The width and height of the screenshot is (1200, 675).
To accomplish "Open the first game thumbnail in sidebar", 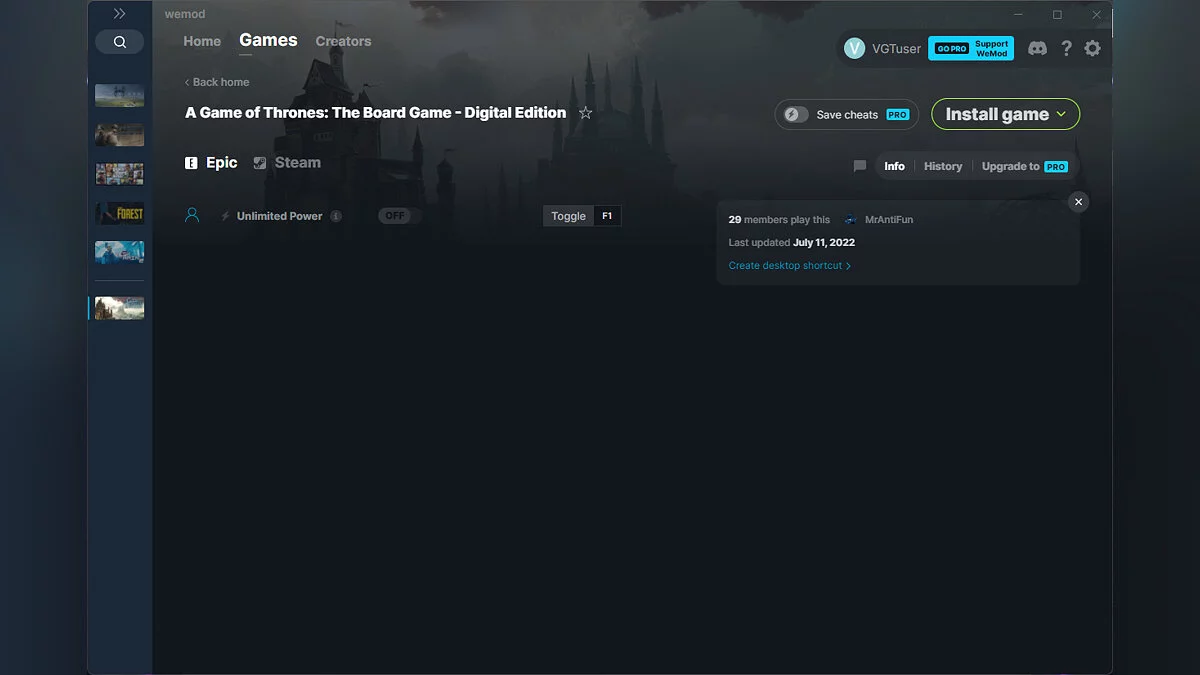I will 119,96.
